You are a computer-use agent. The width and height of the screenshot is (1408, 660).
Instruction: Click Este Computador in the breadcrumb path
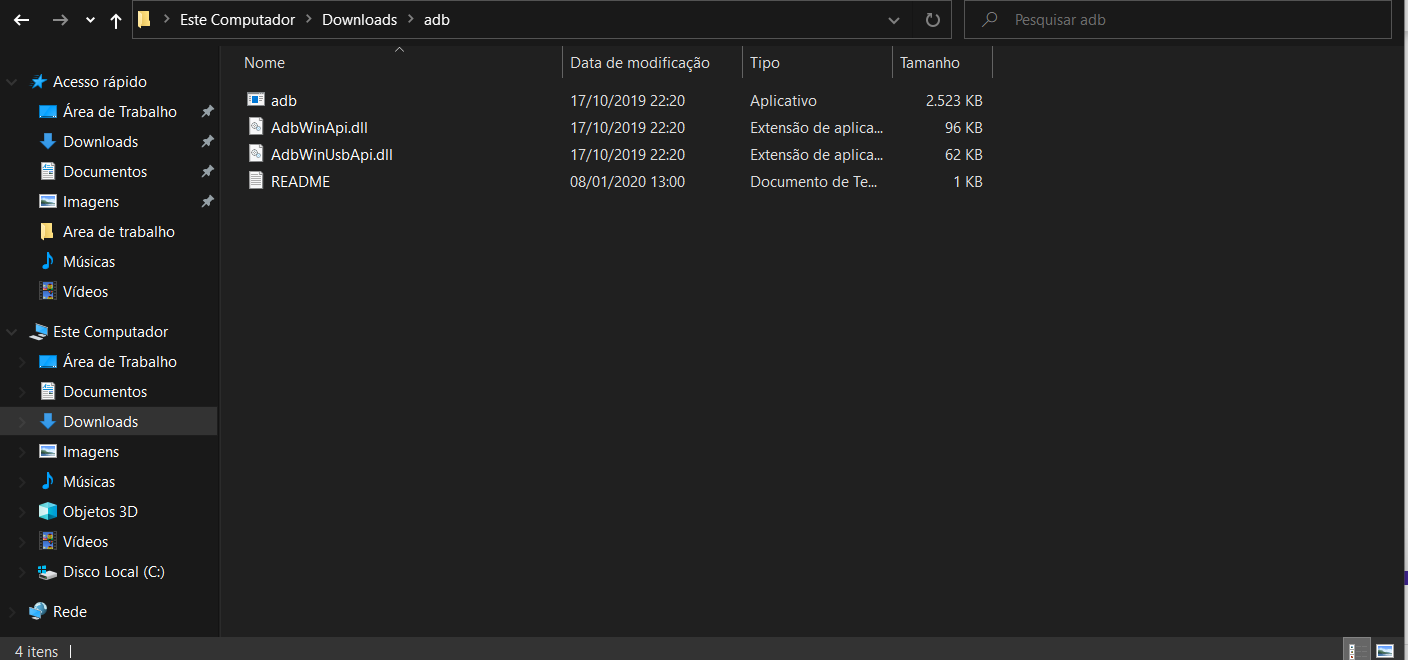[x=237, y=20]
